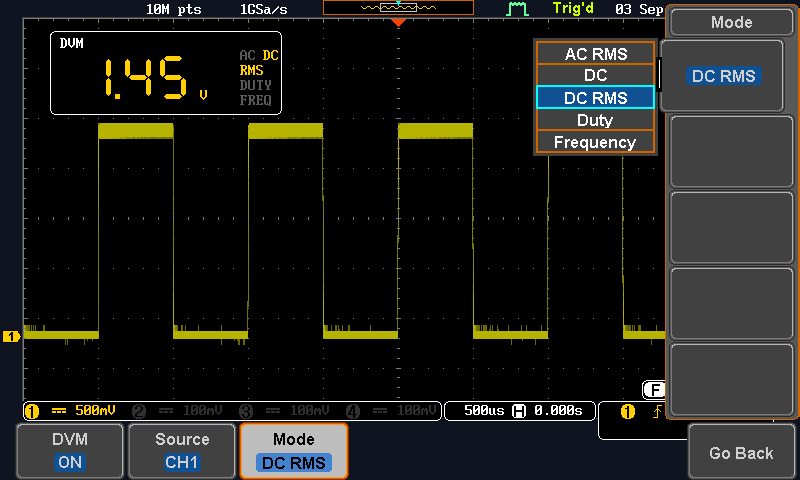Select Frequency in the mode list
Image resolution: width=800 pixels, height=480 pixels.
coord(596,142)
